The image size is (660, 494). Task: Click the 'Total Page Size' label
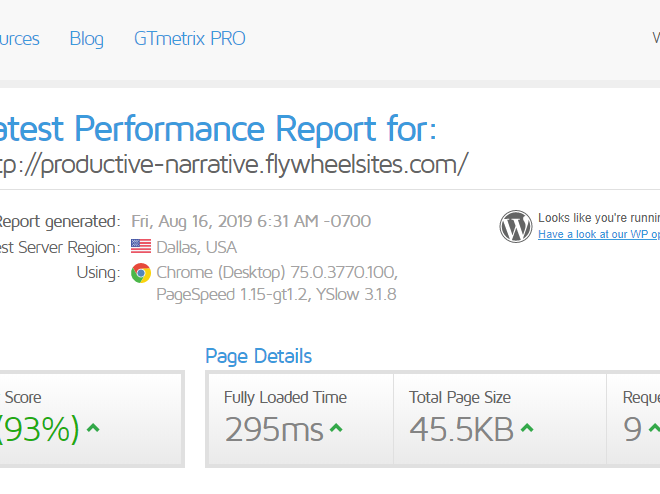(x=460, y=398)
